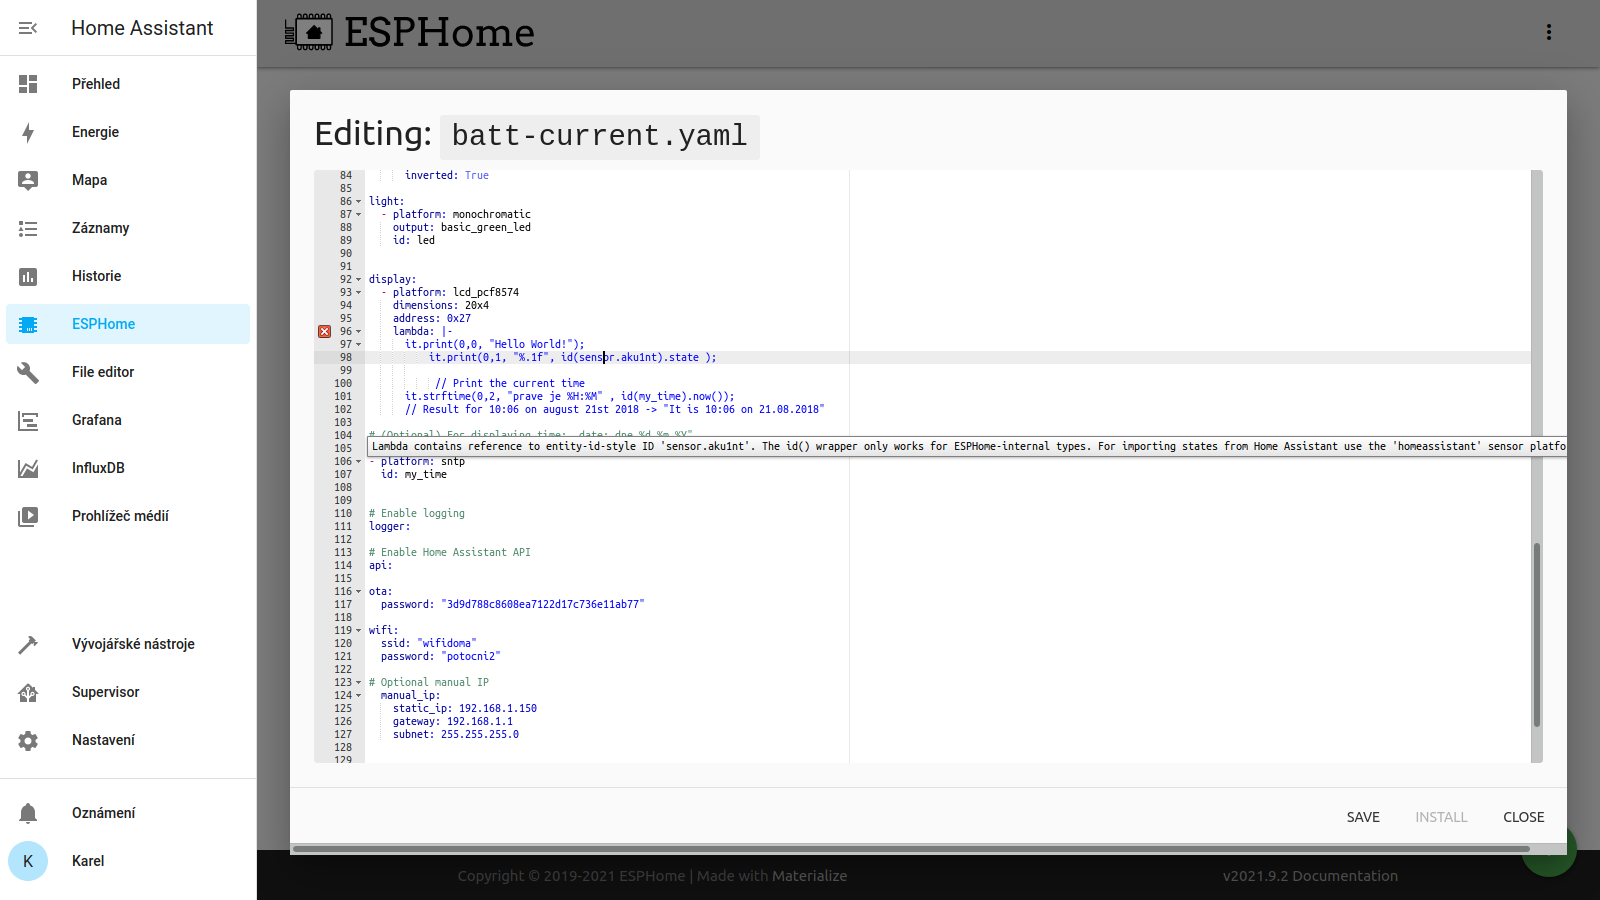Open Přehled in the sidebar
This screenshot has height=900, width=1600.
128,84
